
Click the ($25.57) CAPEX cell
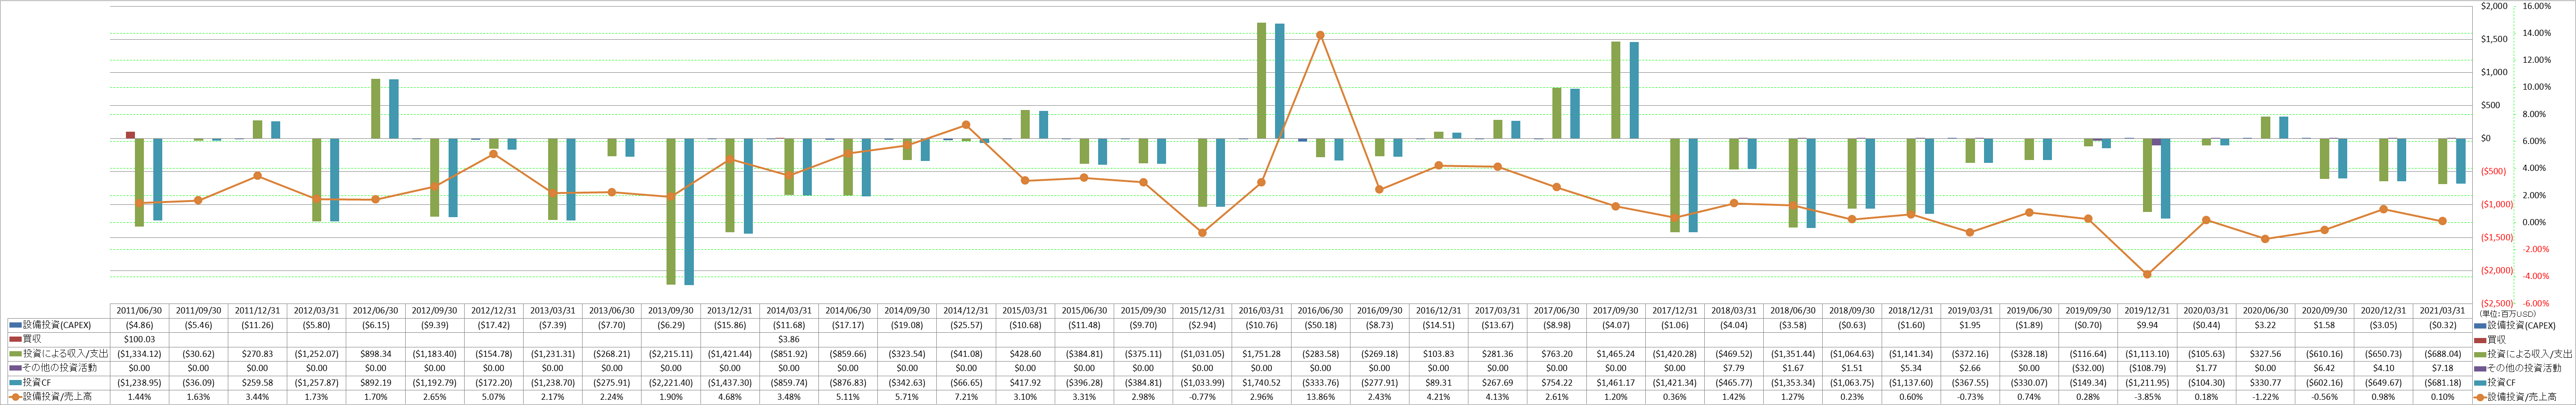tap(966, 325)
